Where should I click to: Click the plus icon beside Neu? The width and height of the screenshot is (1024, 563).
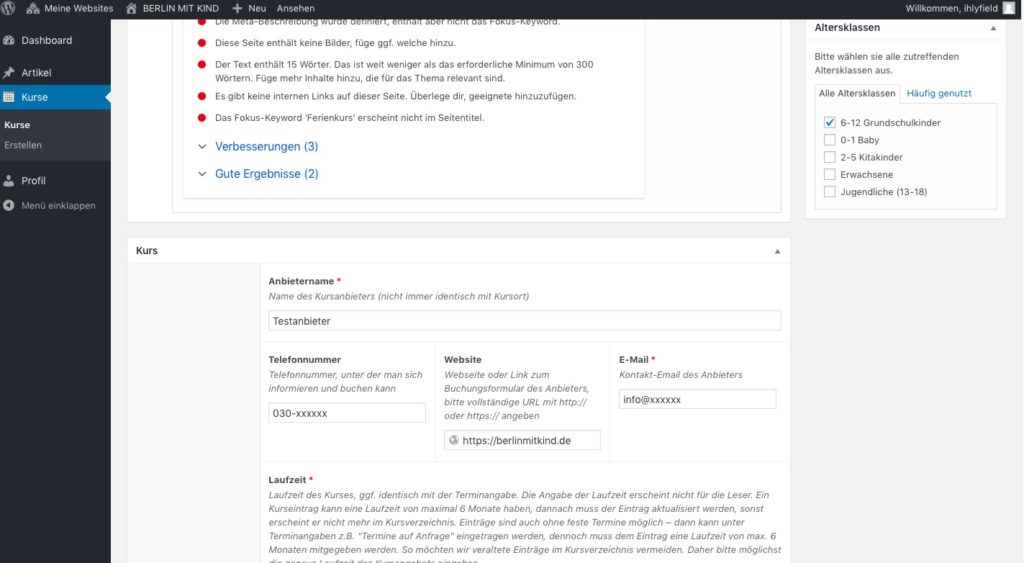pos(237,8)
